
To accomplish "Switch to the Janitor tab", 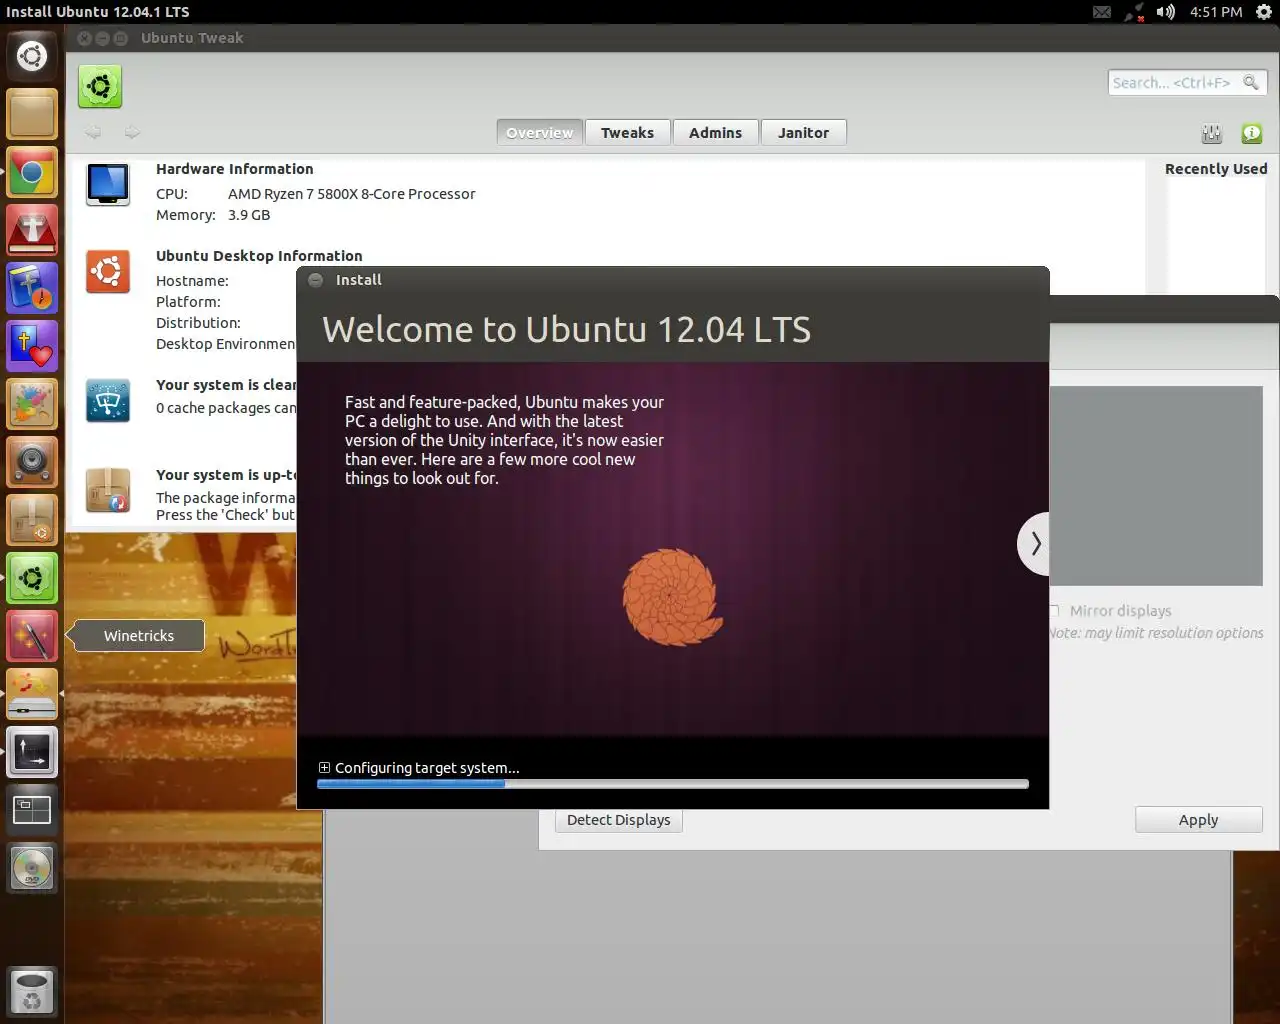I will pos(804,133).
